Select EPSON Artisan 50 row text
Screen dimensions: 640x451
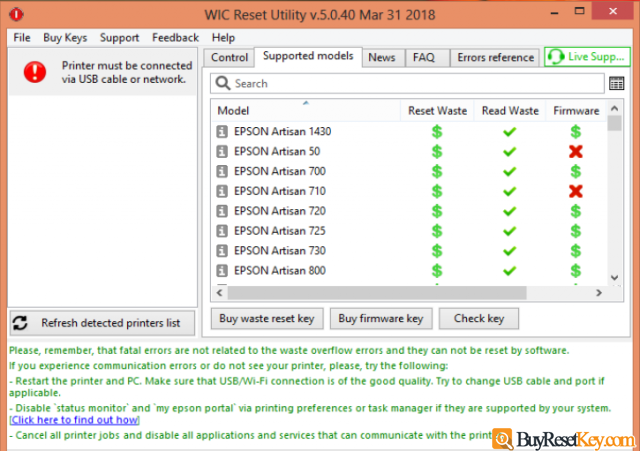coord(277,151)
